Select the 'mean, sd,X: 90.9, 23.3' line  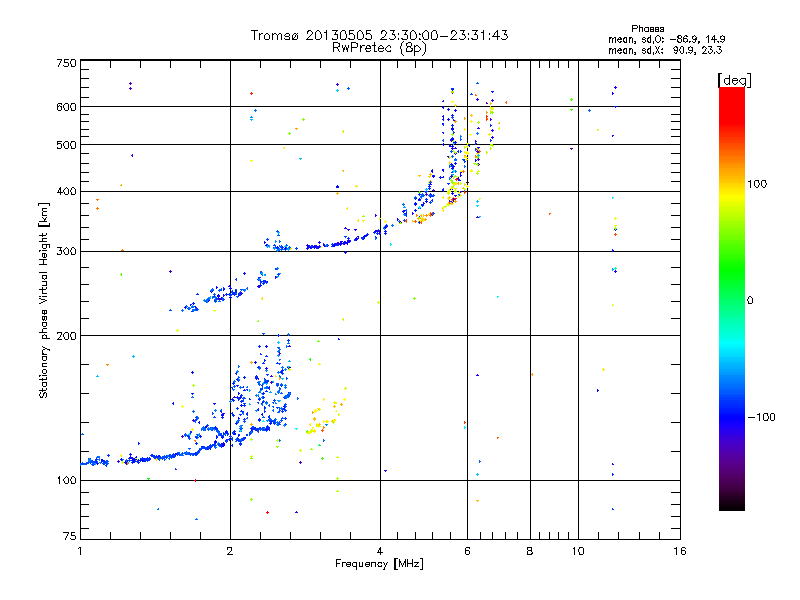[665, 50]
